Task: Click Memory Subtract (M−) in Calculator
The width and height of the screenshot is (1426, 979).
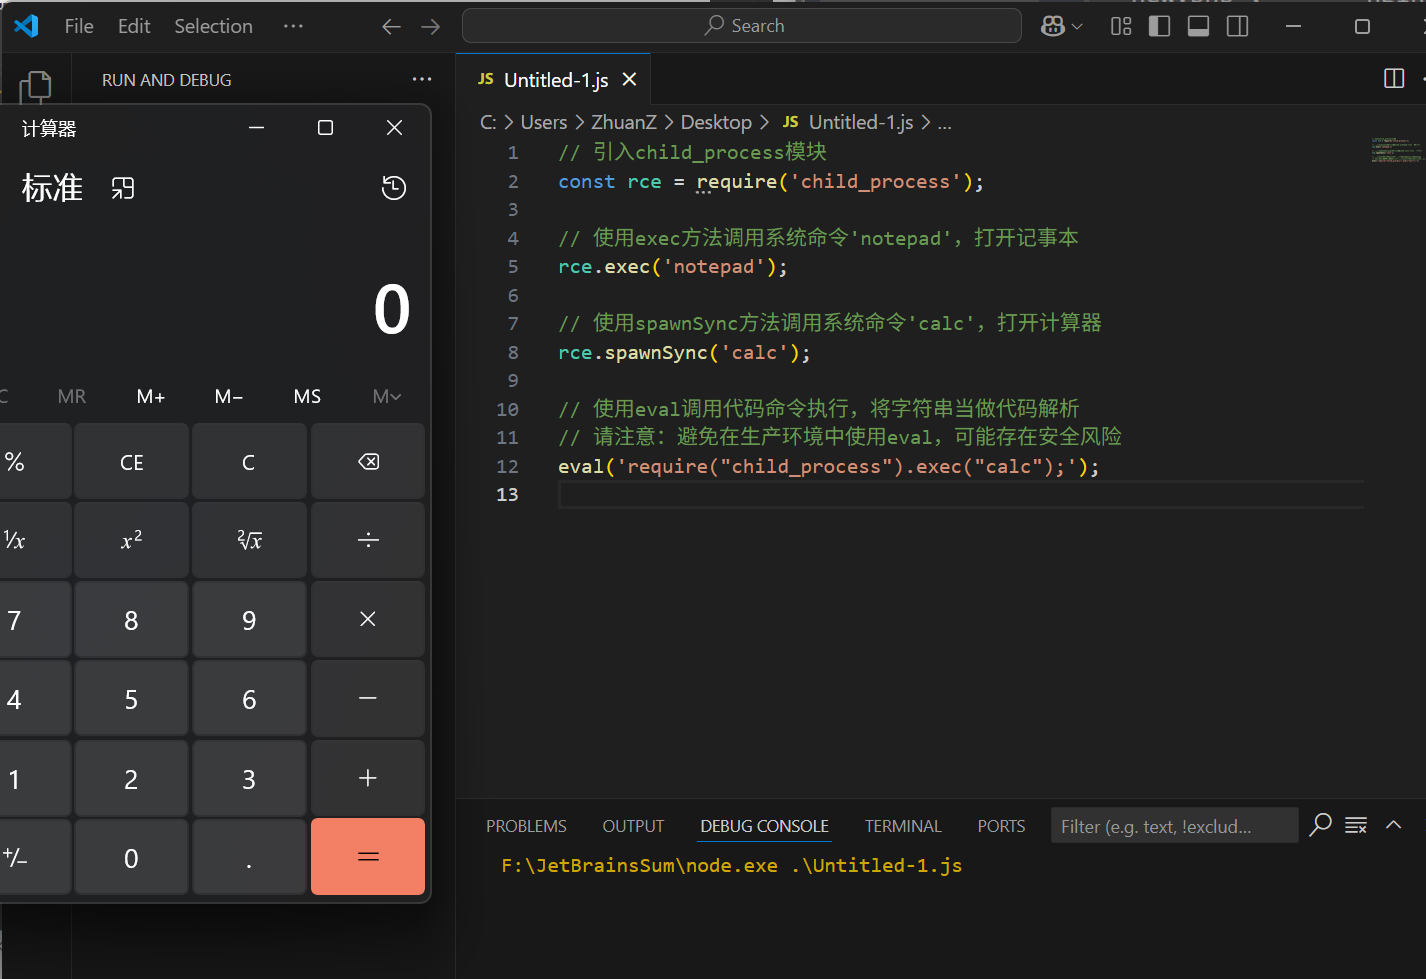Action: (x=229, y=397)
